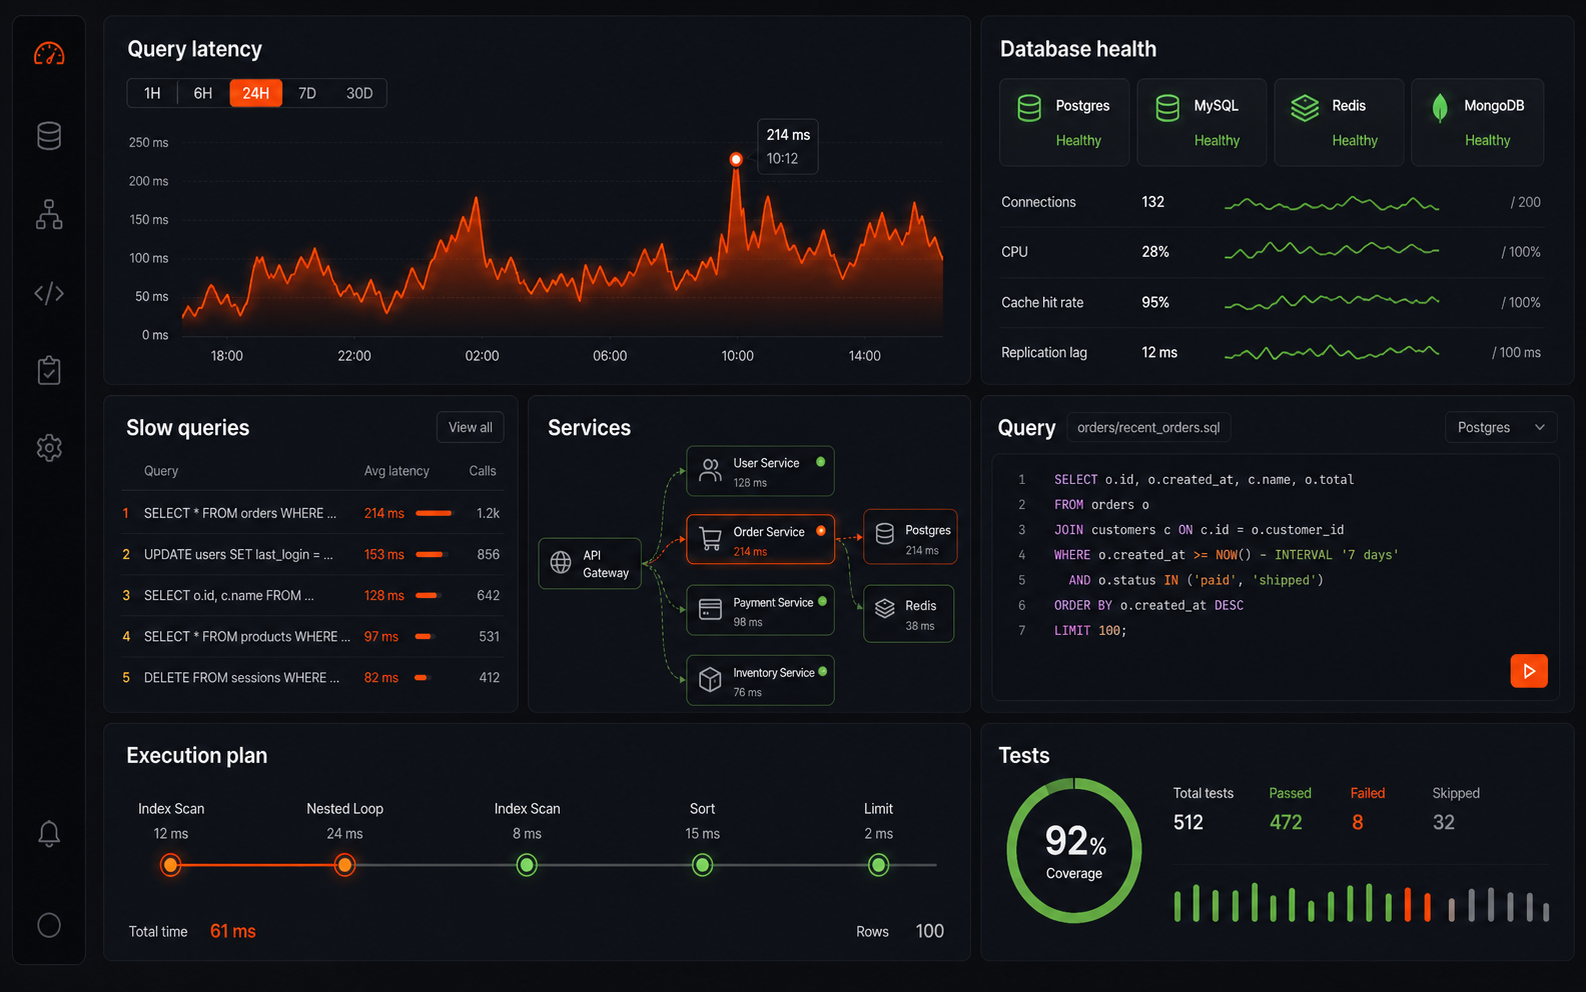Screen dimensions: 1586x992
Task: Click the Inventory Service box icon
Action: tap(710, 680)
